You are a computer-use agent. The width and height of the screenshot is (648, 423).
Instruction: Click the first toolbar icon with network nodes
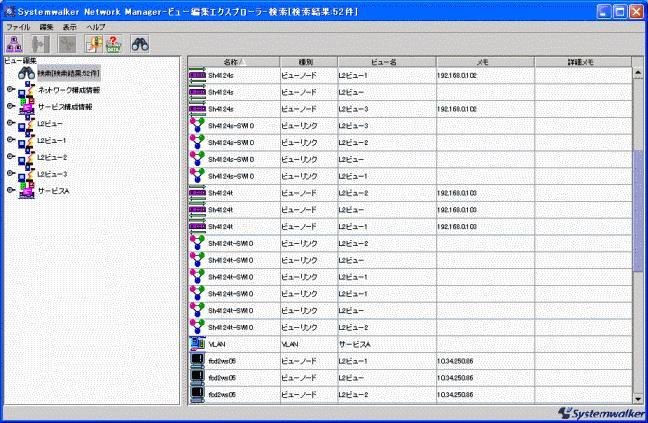(16, 45)
